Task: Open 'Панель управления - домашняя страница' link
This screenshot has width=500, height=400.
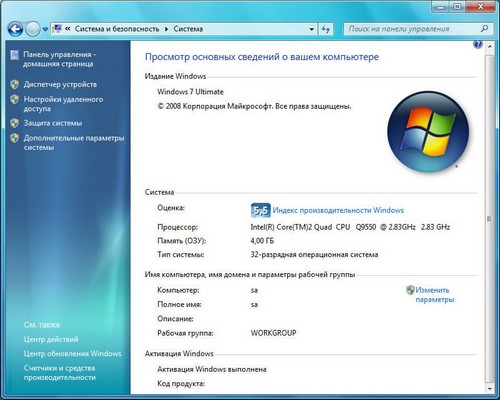Action: click(x=59, y=59)
